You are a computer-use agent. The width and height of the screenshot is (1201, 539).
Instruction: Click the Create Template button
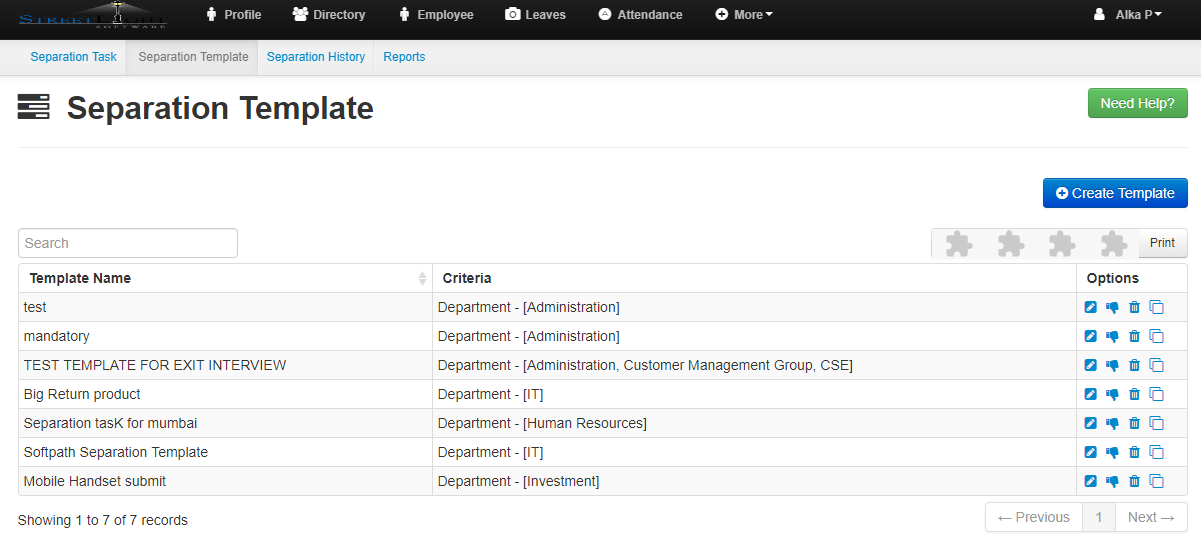coord(1115,193)
